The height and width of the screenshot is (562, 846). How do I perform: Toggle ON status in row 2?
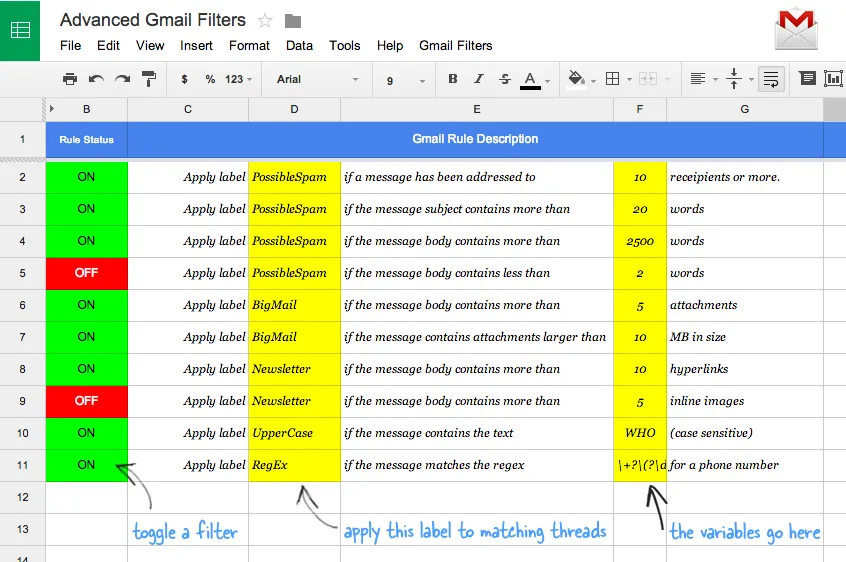pos(87,177)
